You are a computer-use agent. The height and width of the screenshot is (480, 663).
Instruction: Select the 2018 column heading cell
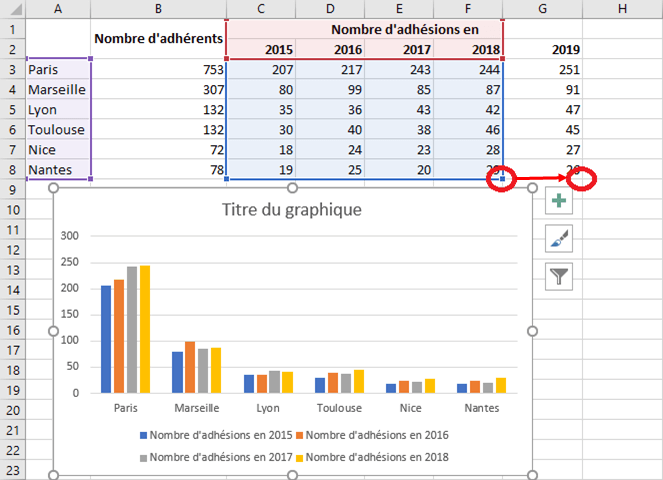point(468,49)
